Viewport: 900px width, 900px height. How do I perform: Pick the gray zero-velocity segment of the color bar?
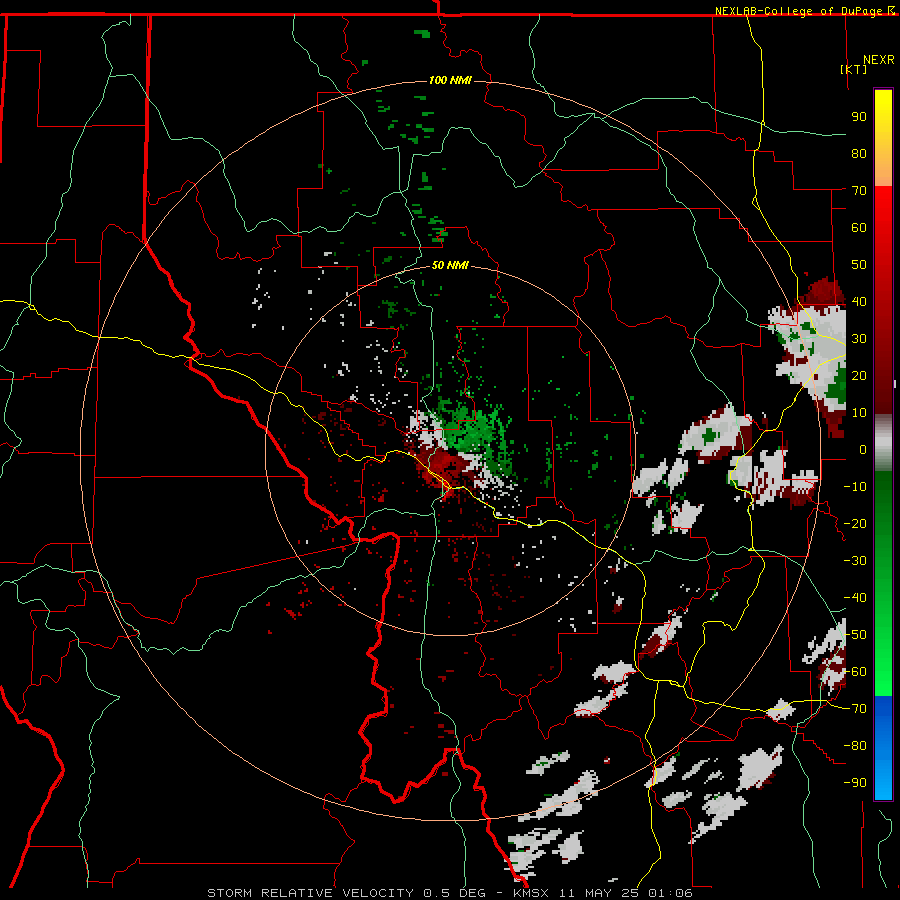coord(883,443)
